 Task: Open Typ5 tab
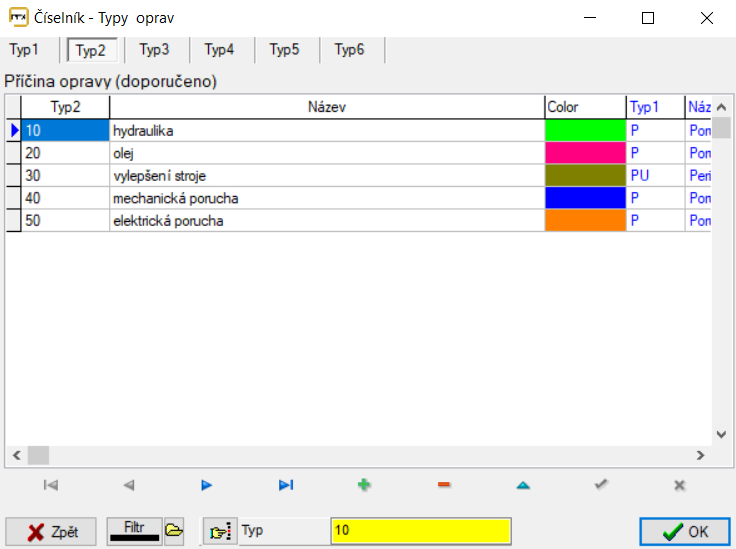pos(284,50)
